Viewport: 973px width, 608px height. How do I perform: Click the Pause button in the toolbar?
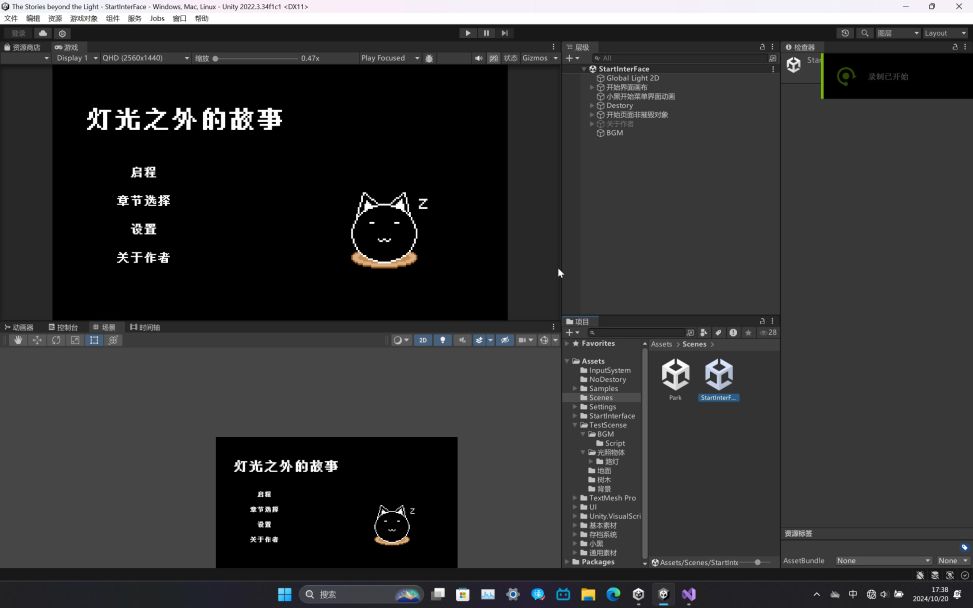[486, 33]
